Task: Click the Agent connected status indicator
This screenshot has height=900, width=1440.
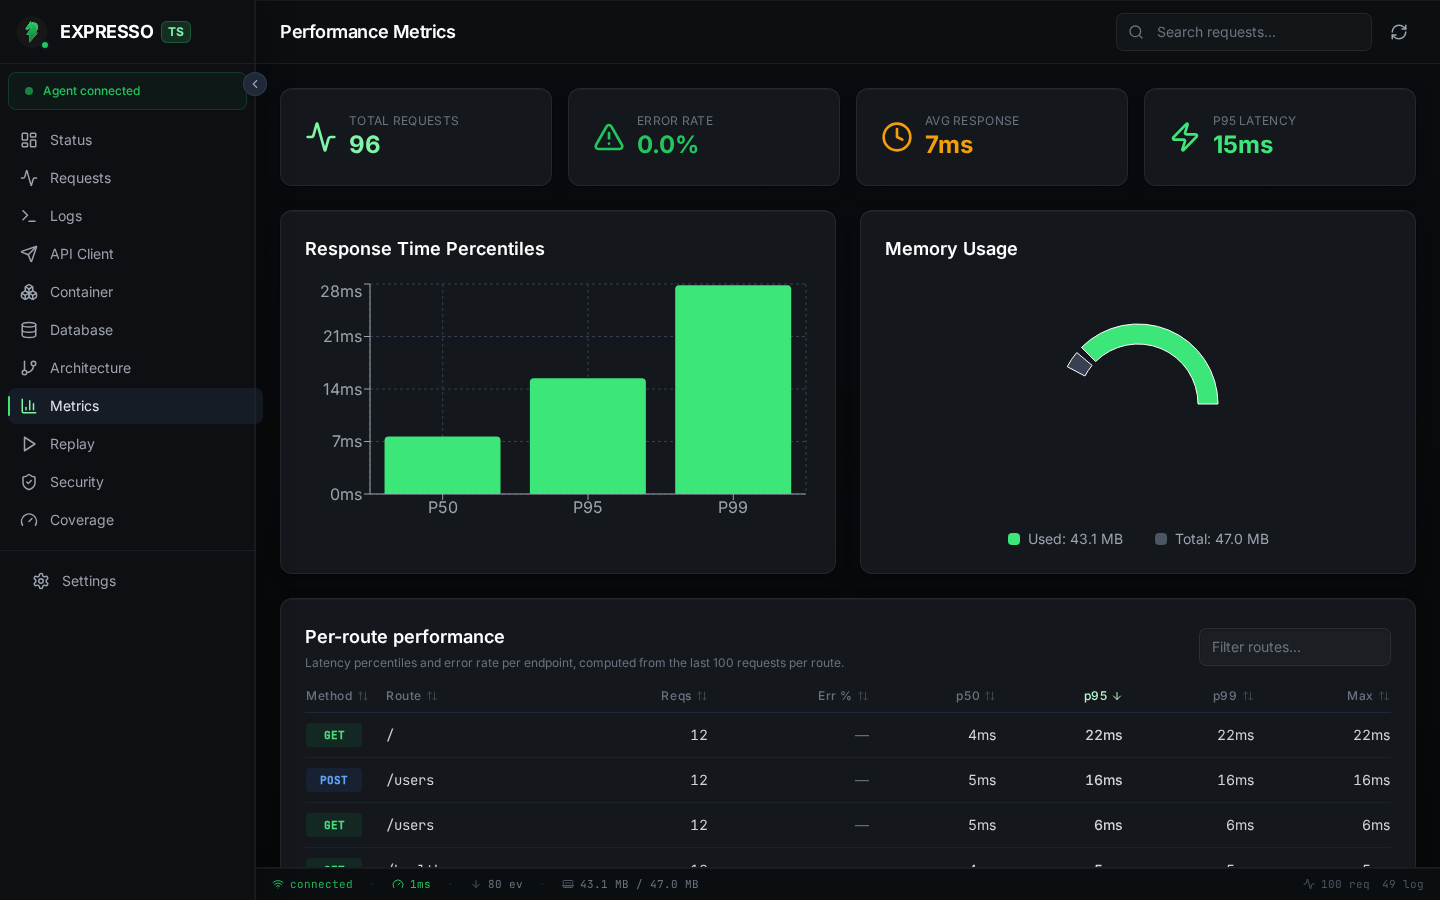Action: pyautogui.click(x=127, y=91)
